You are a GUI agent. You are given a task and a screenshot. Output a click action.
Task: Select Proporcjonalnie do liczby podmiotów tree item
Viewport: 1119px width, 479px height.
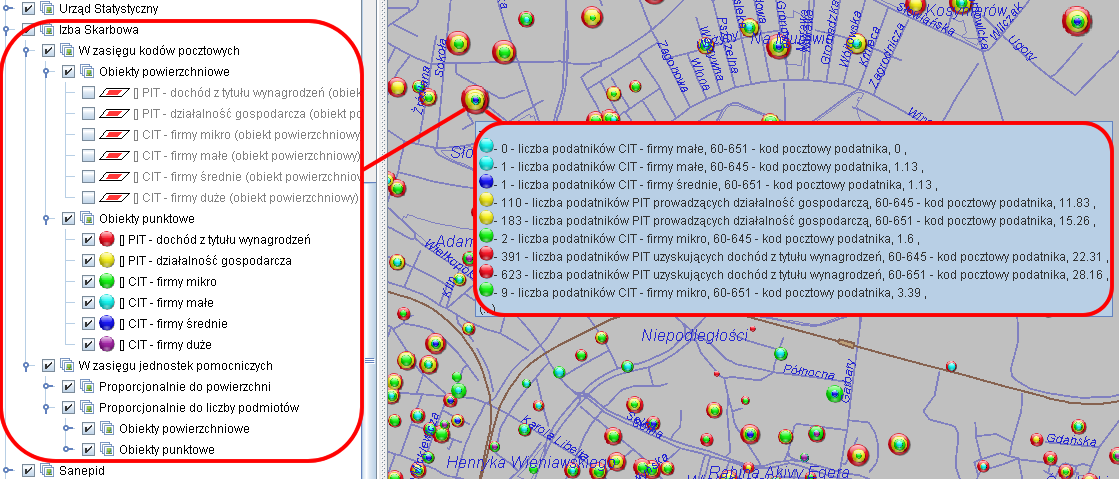(x=198, y=408)
